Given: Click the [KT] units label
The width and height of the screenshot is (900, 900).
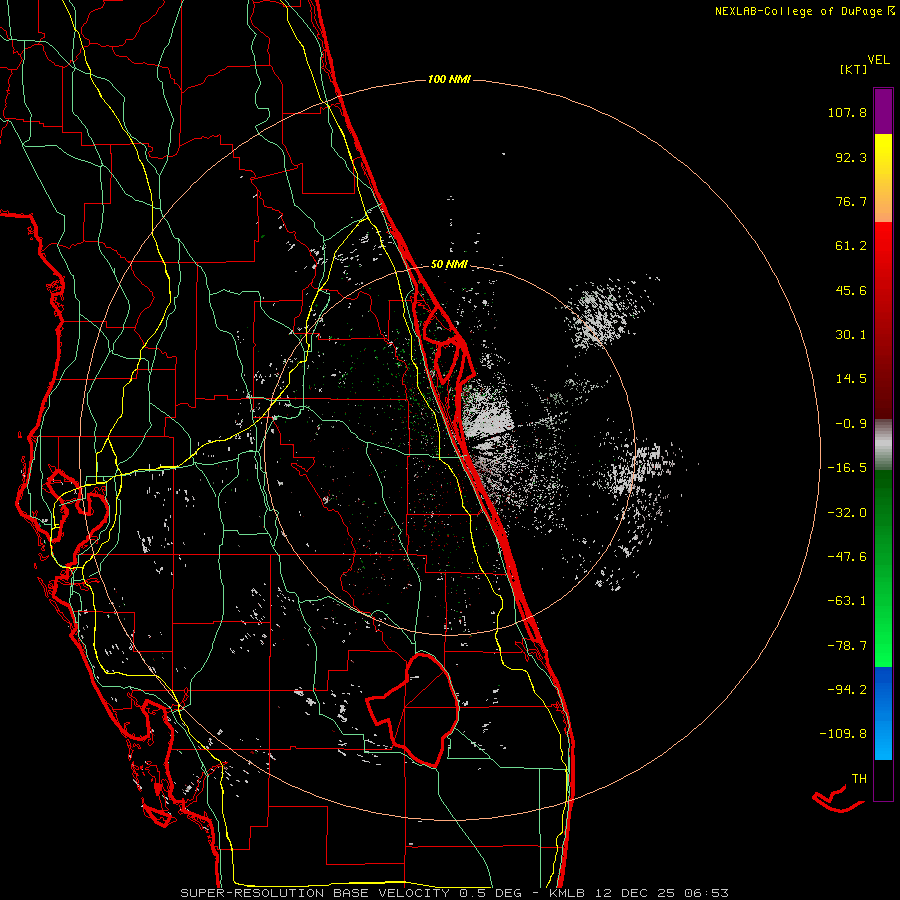Looking at the screenshot, I should point(854,69).
